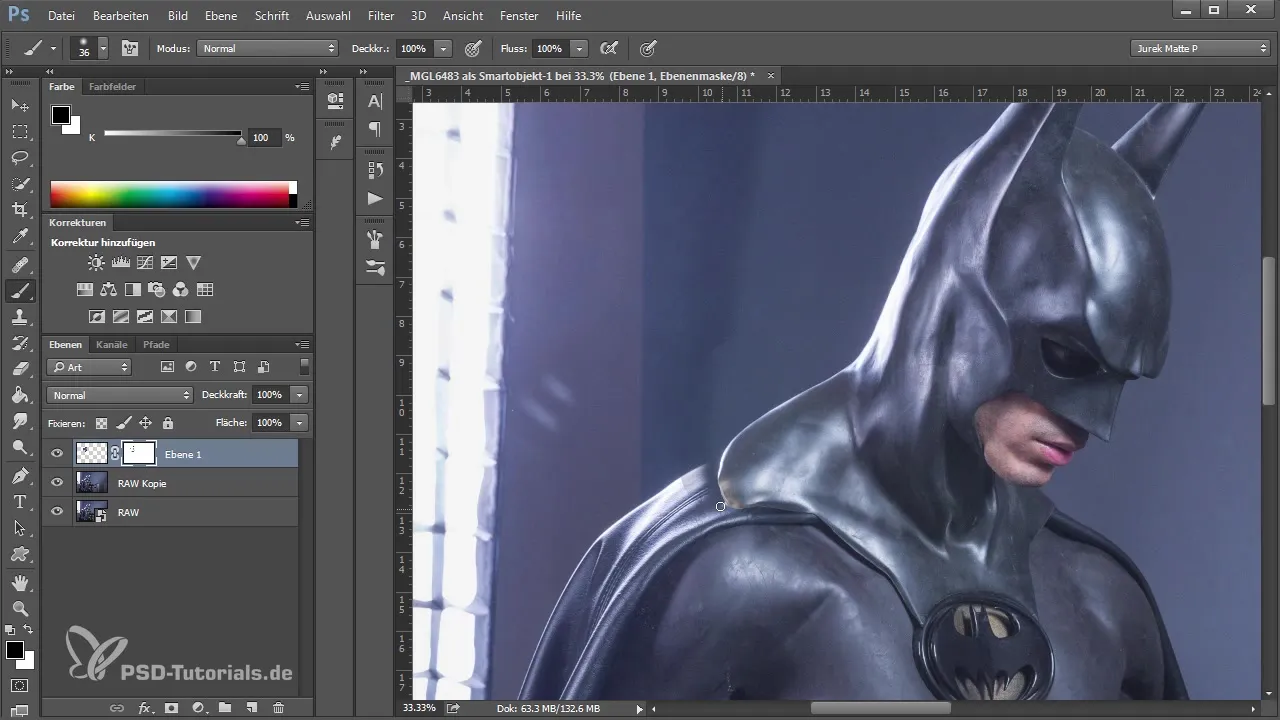Viewport: 1280px width, 720px height.
Task: Create a new layer group
Action: [225, 708]
